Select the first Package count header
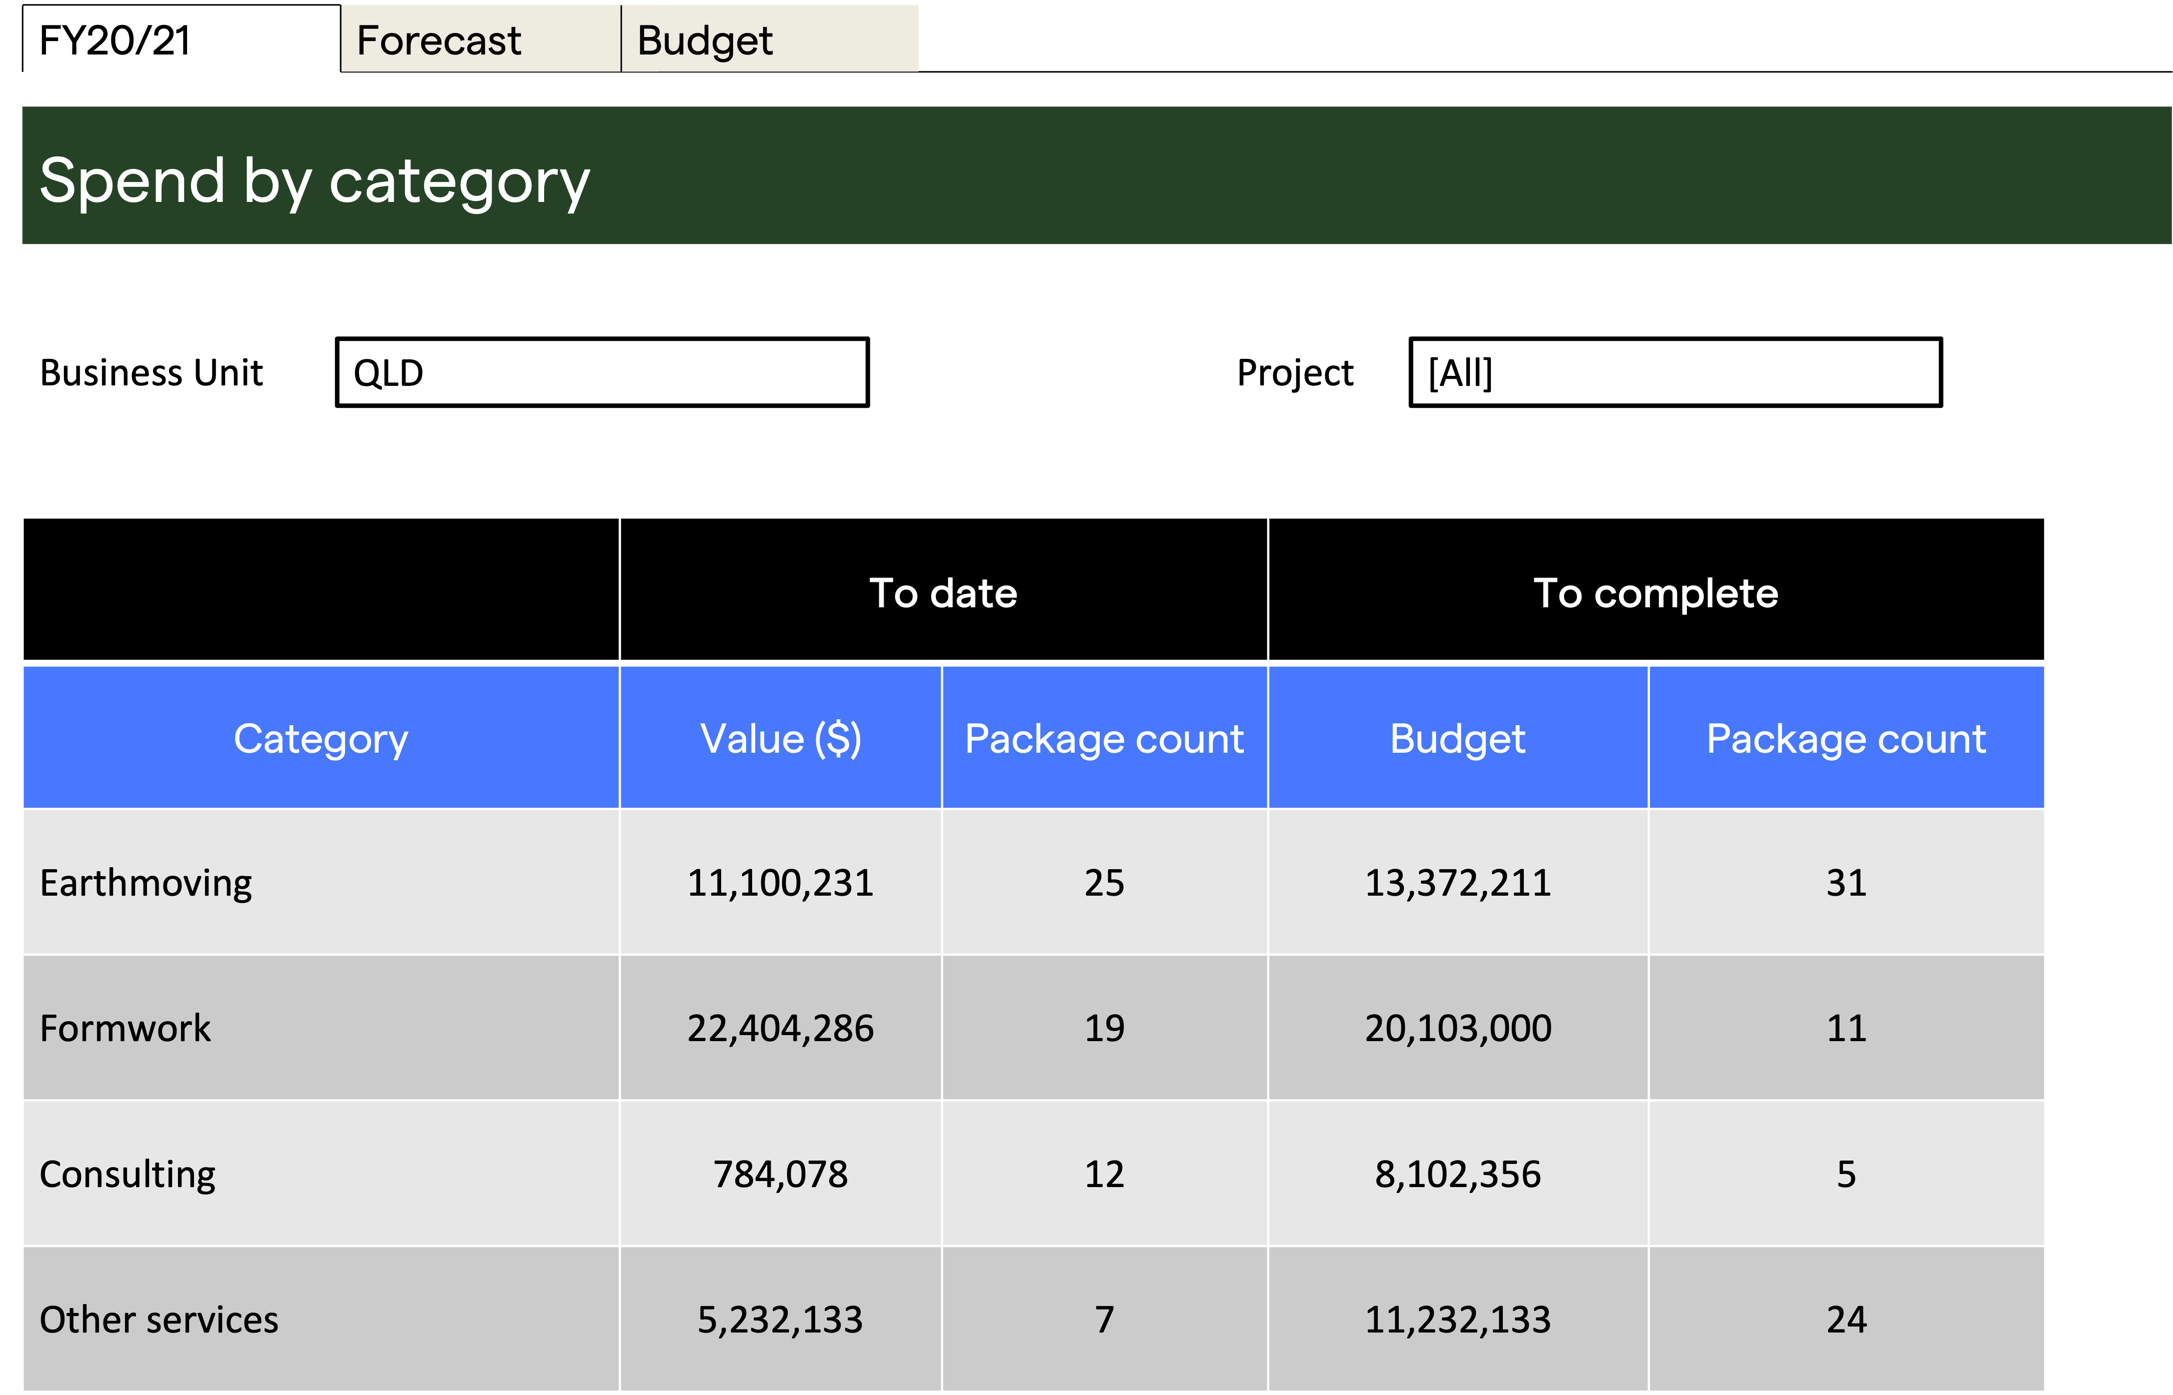The height and width of the screenshot is (1395, 2173). 1104,738
